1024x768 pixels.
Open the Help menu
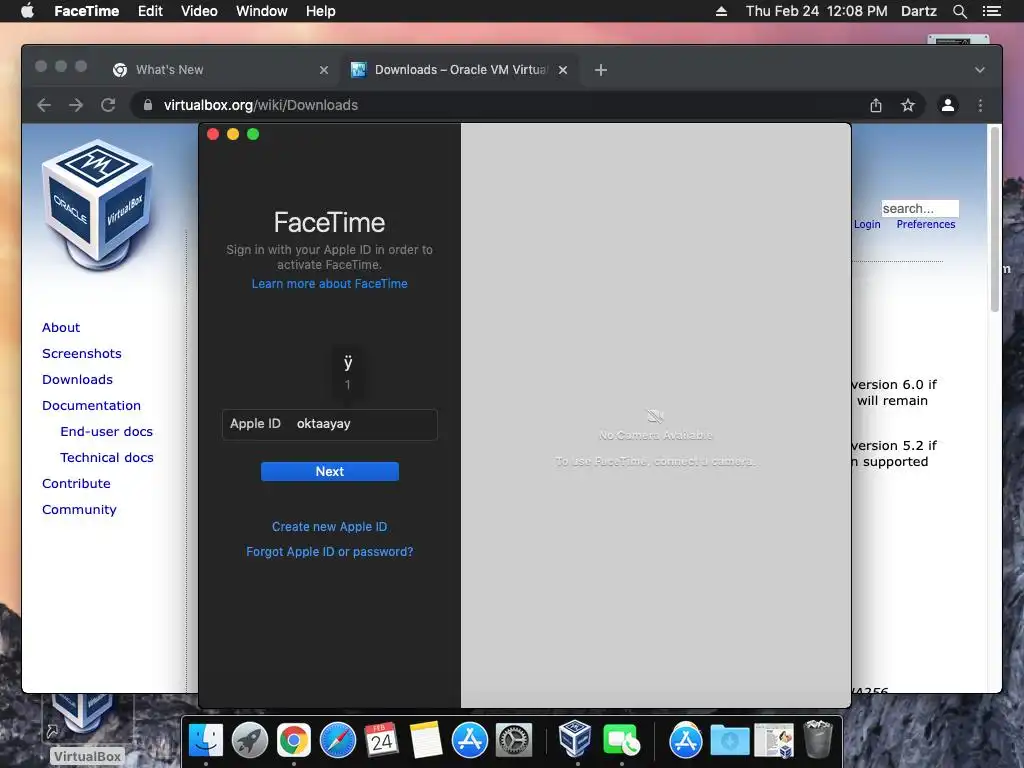321,11
